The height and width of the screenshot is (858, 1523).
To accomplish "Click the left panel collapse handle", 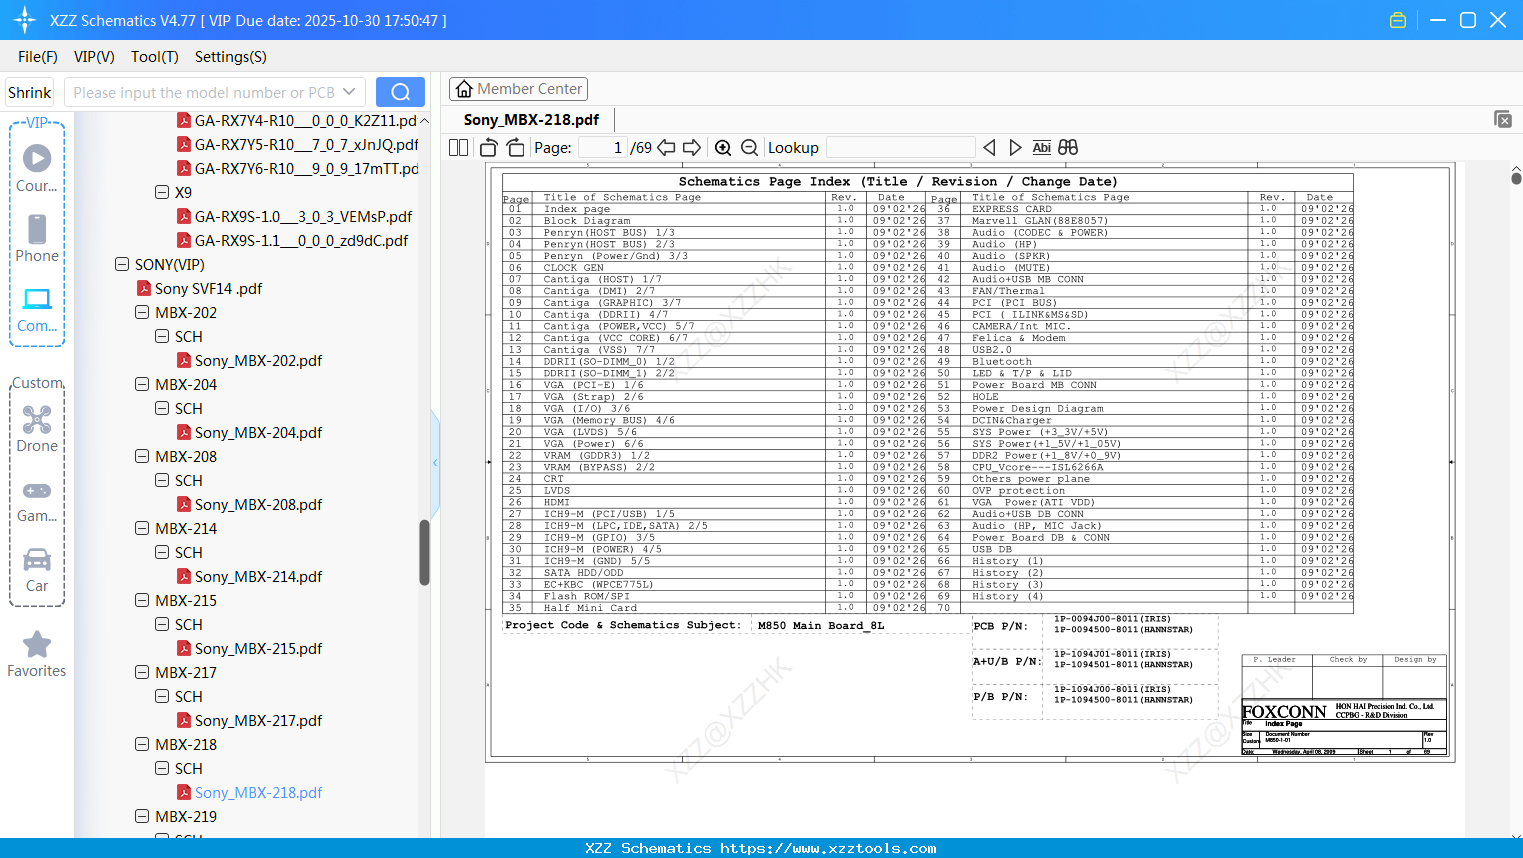I will 435,462.
